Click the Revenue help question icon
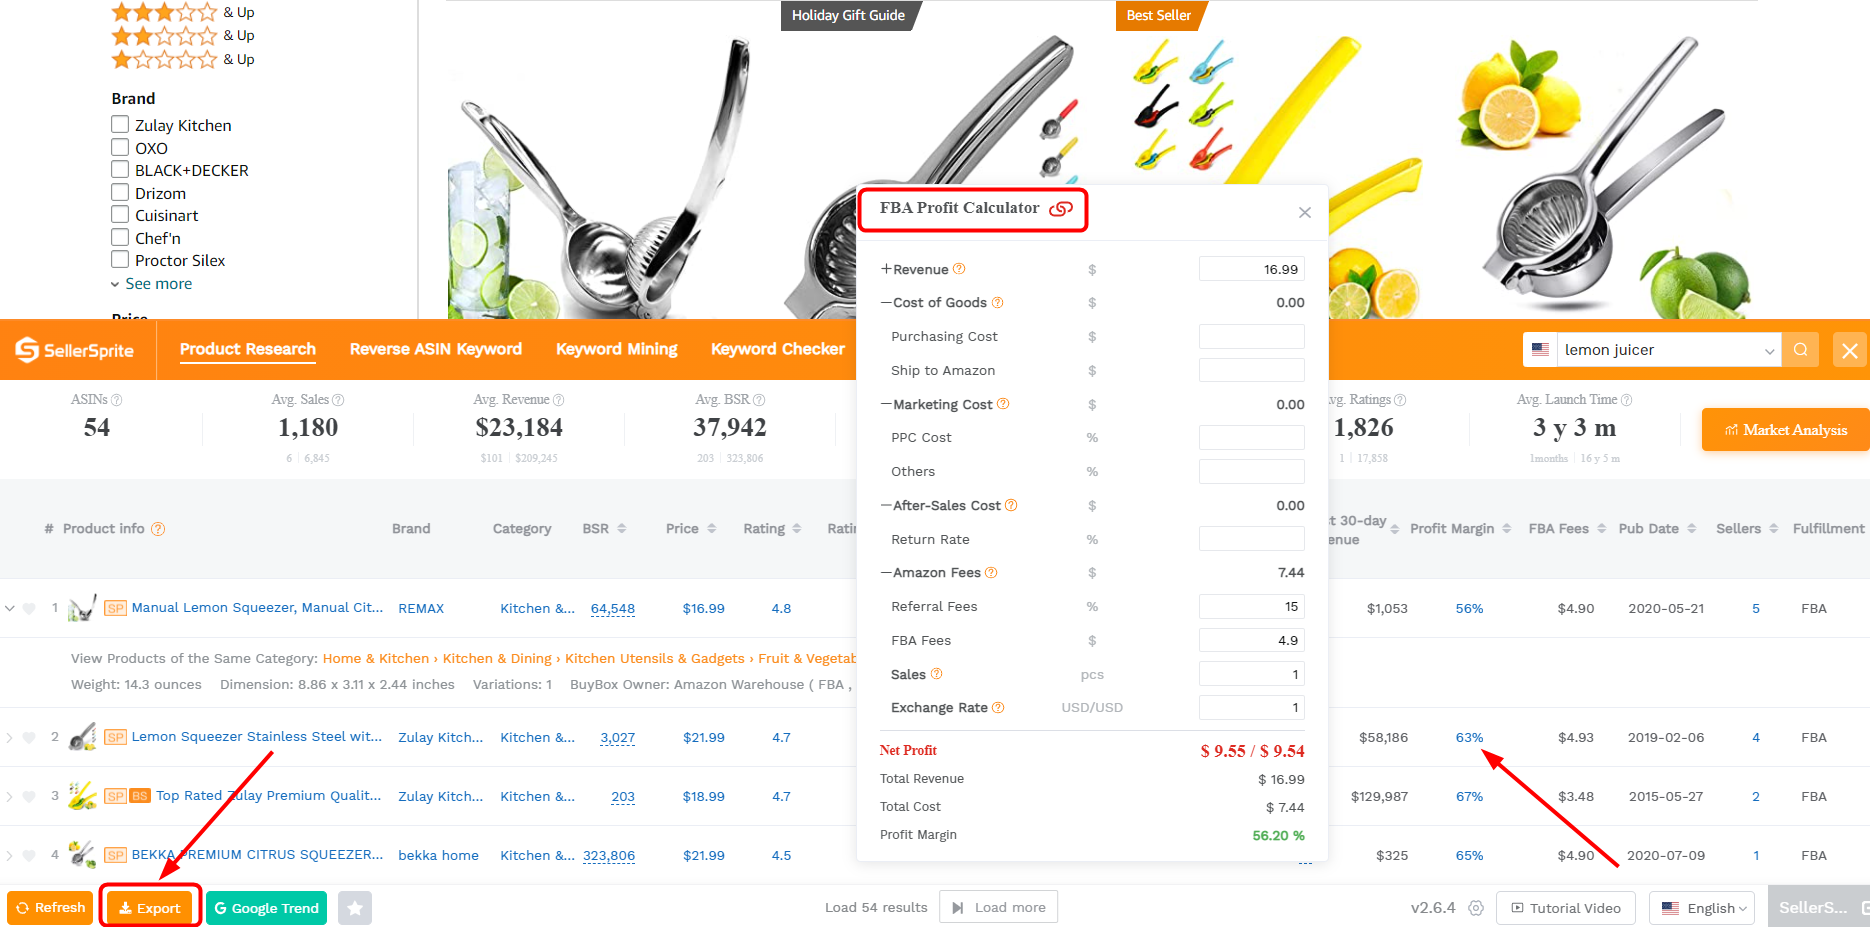1870x927 pixels. [959, 269]
